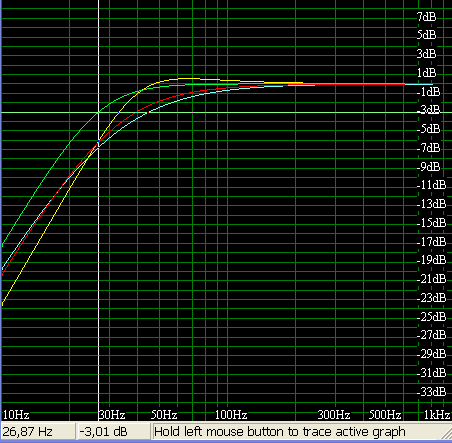Click the 500Hz frequency axis label
The height and width of the screenshot is (443, 452).
(385, 415)
